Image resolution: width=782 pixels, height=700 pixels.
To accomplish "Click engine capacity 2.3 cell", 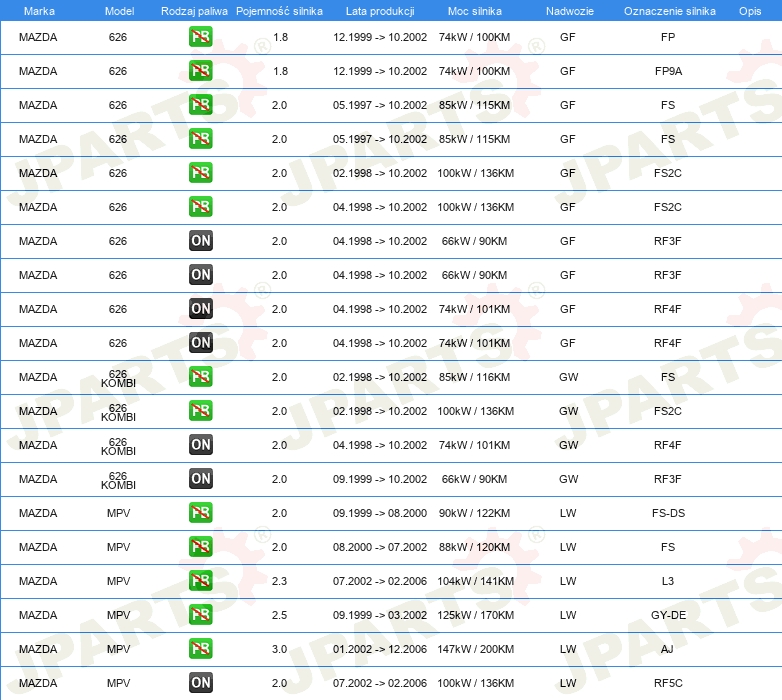I will tap(279, 581).
